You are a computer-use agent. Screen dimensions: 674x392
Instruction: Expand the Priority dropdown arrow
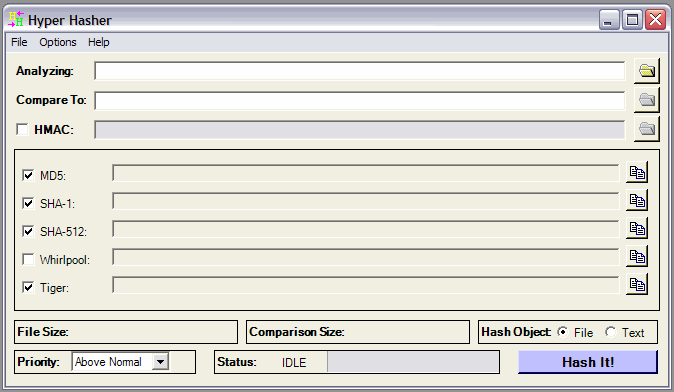pos(160,362)
